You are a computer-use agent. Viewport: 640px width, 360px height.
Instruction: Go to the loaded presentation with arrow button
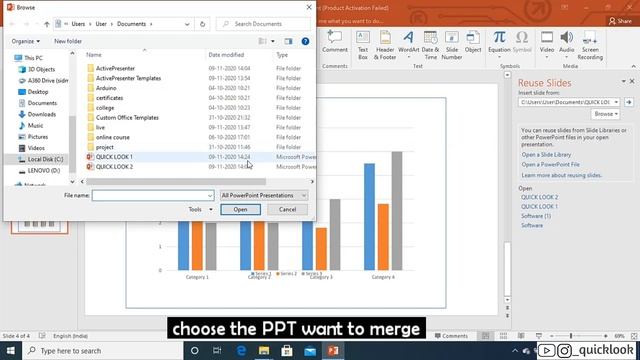pos(629,102)
